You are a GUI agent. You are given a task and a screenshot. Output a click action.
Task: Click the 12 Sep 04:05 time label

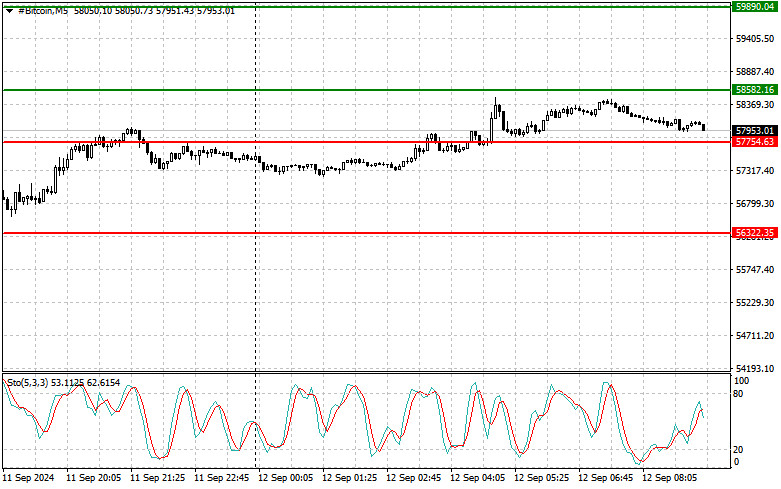[x=477, y=478]
